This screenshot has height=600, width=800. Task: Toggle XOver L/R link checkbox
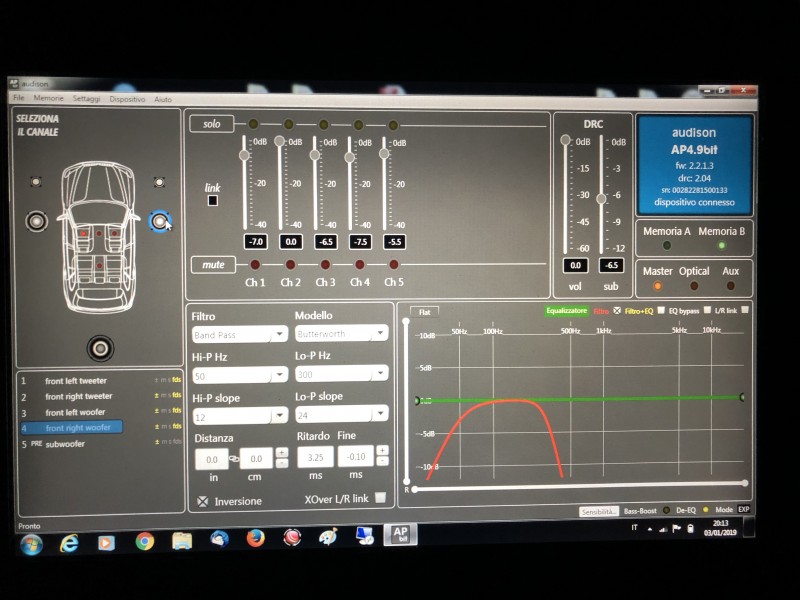click(380, 497)
